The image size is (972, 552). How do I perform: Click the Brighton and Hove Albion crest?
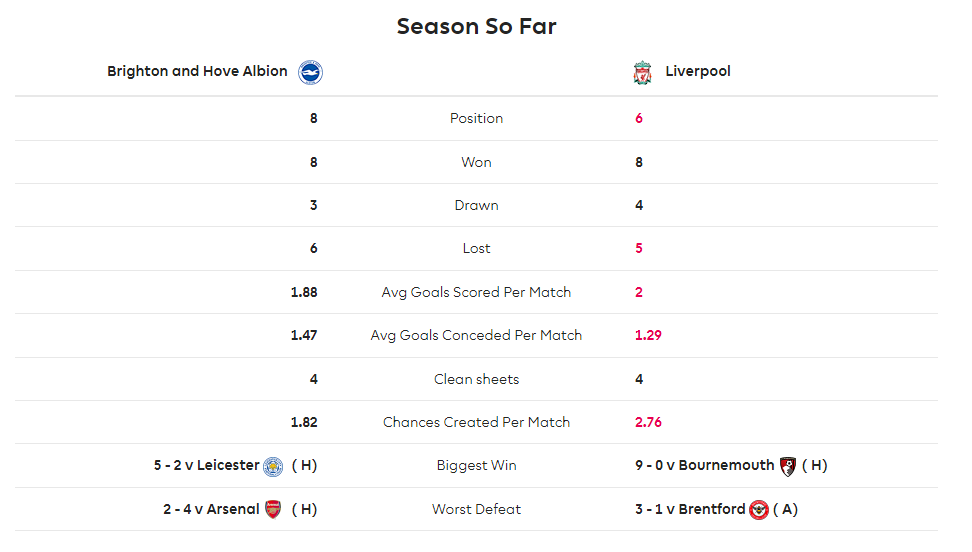(x=310, y=72)
